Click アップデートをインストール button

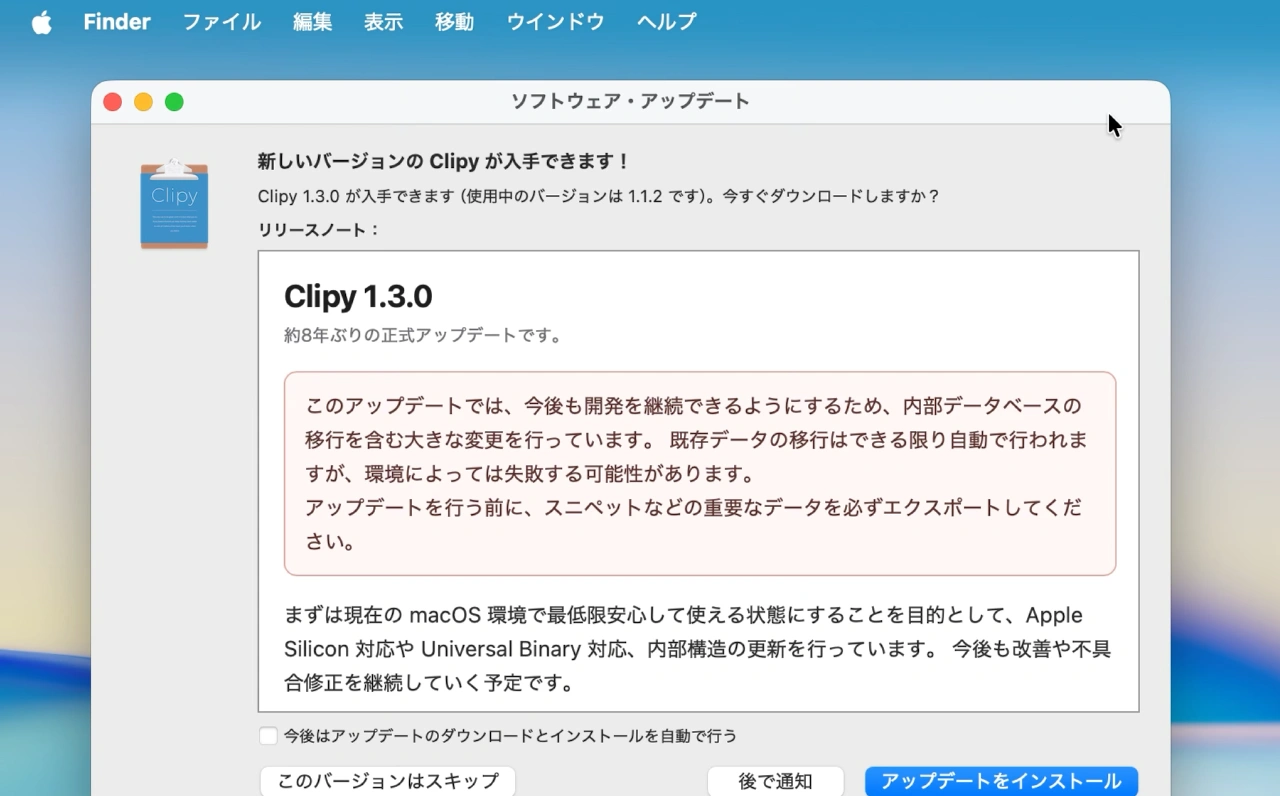[x=1001, y=781]
